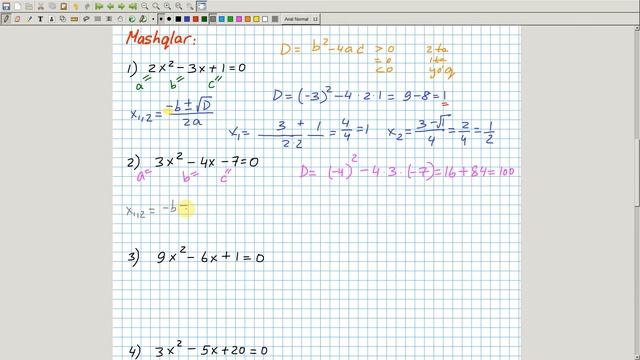Click the scrollbar up arrow
Image resolution: width=640 pixels, height=360 pixels.
point(637,28)
